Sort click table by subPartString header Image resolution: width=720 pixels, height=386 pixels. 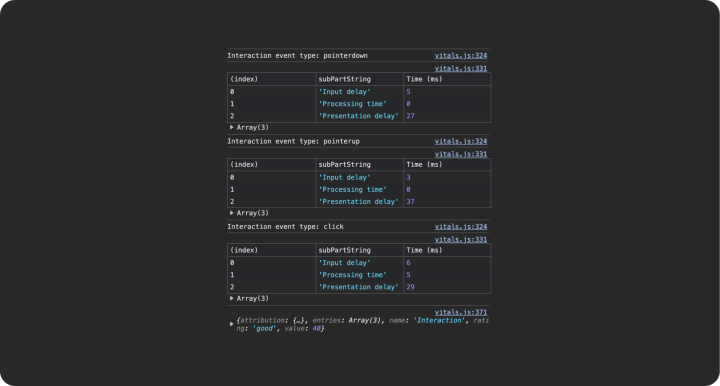(x=360, y=250)
